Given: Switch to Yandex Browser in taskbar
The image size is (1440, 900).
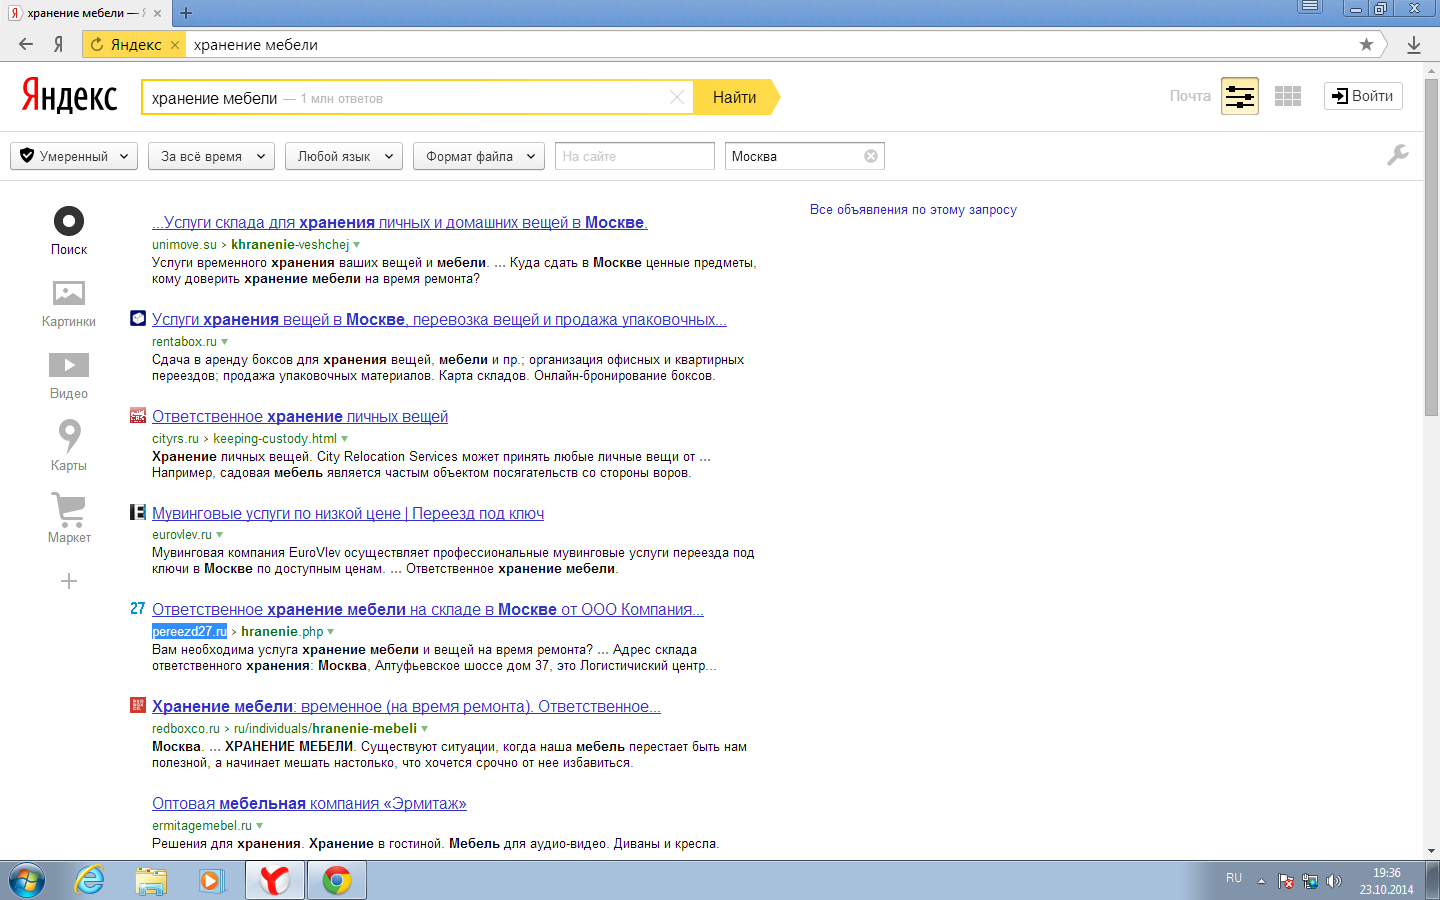Looking at the screenshot, I should [274, 881].
